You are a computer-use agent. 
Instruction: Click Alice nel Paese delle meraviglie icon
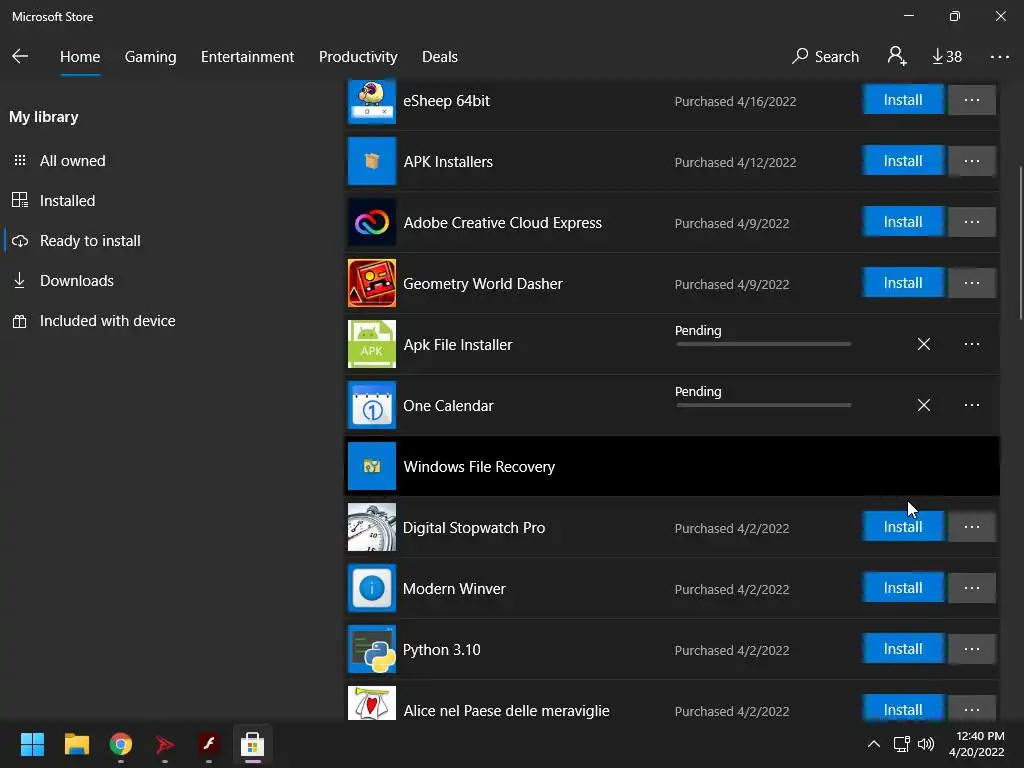372,703
